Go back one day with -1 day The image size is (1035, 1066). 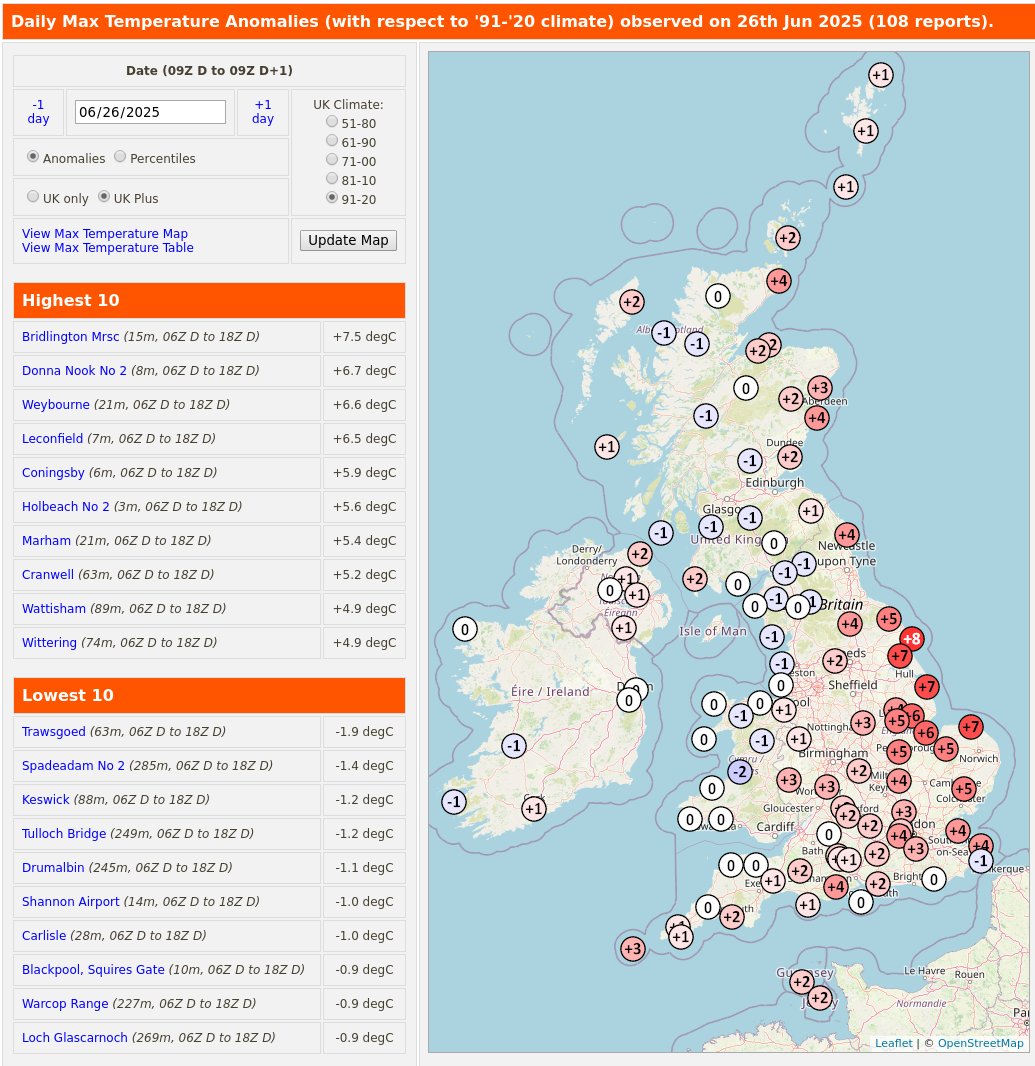38,111
